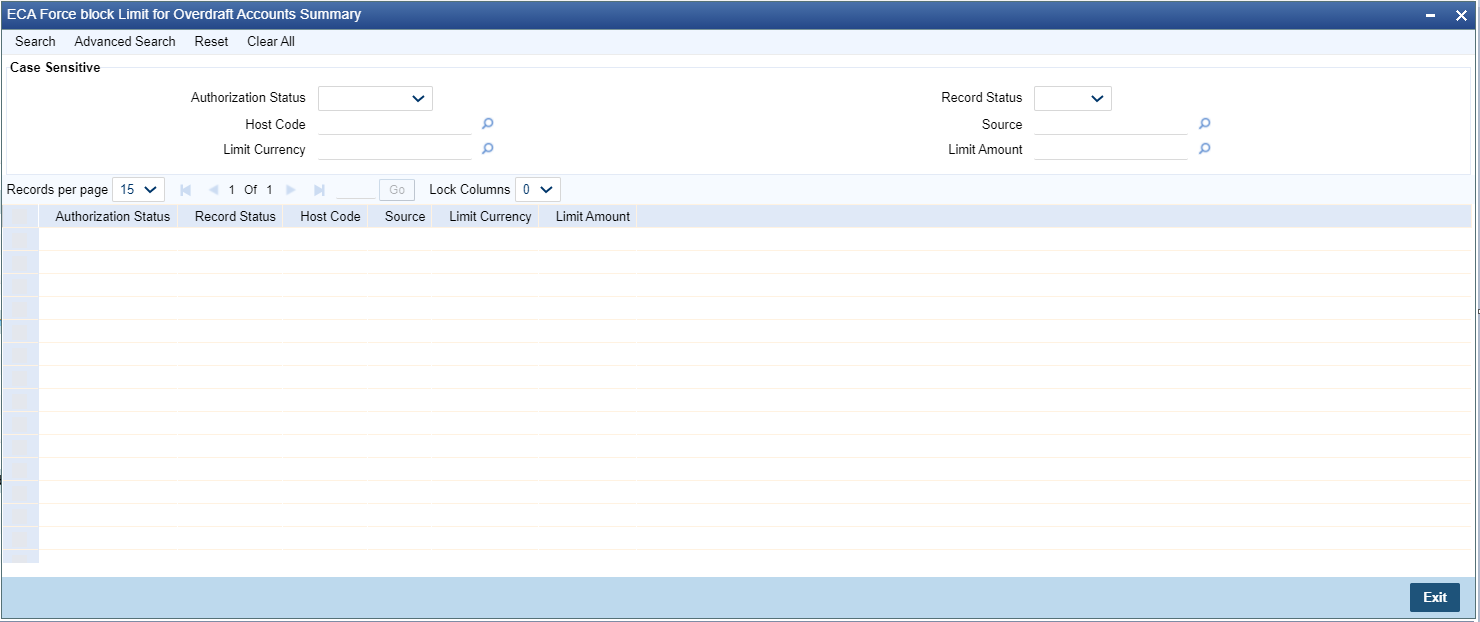The width and height of the screenshot is (1480, 622).
Task: Go to first page of records
Action: (185, 189)
